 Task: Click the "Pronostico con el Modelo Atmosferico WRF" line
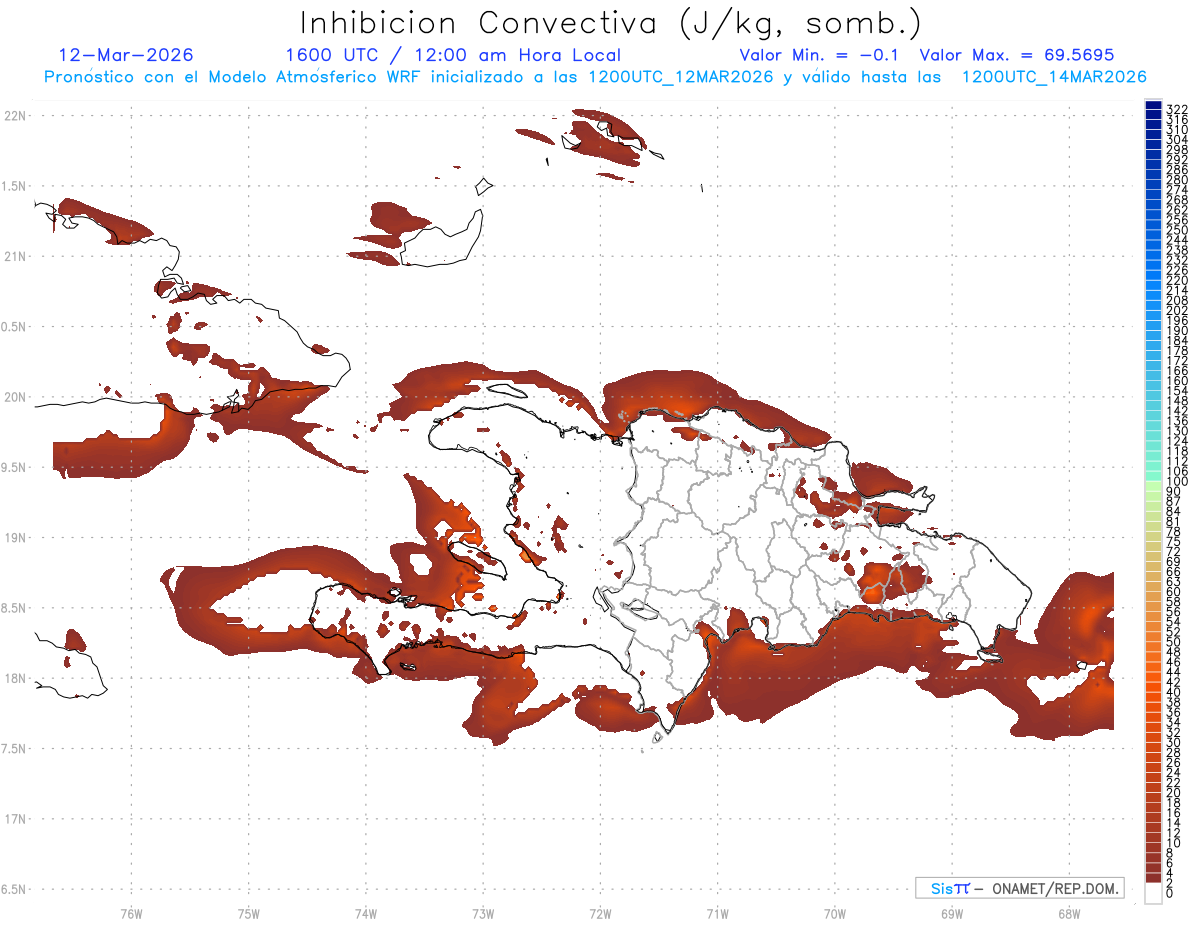point(595,77)
